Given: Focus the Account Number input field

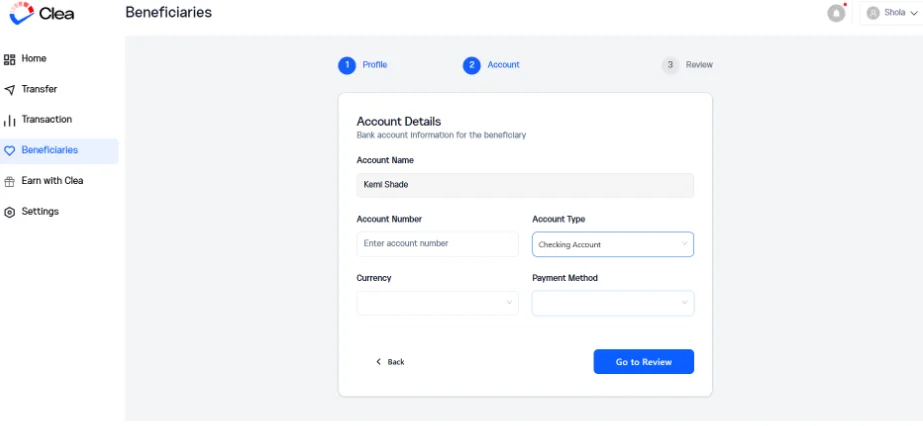Looking at the screenshot, I should pos(437,244).
